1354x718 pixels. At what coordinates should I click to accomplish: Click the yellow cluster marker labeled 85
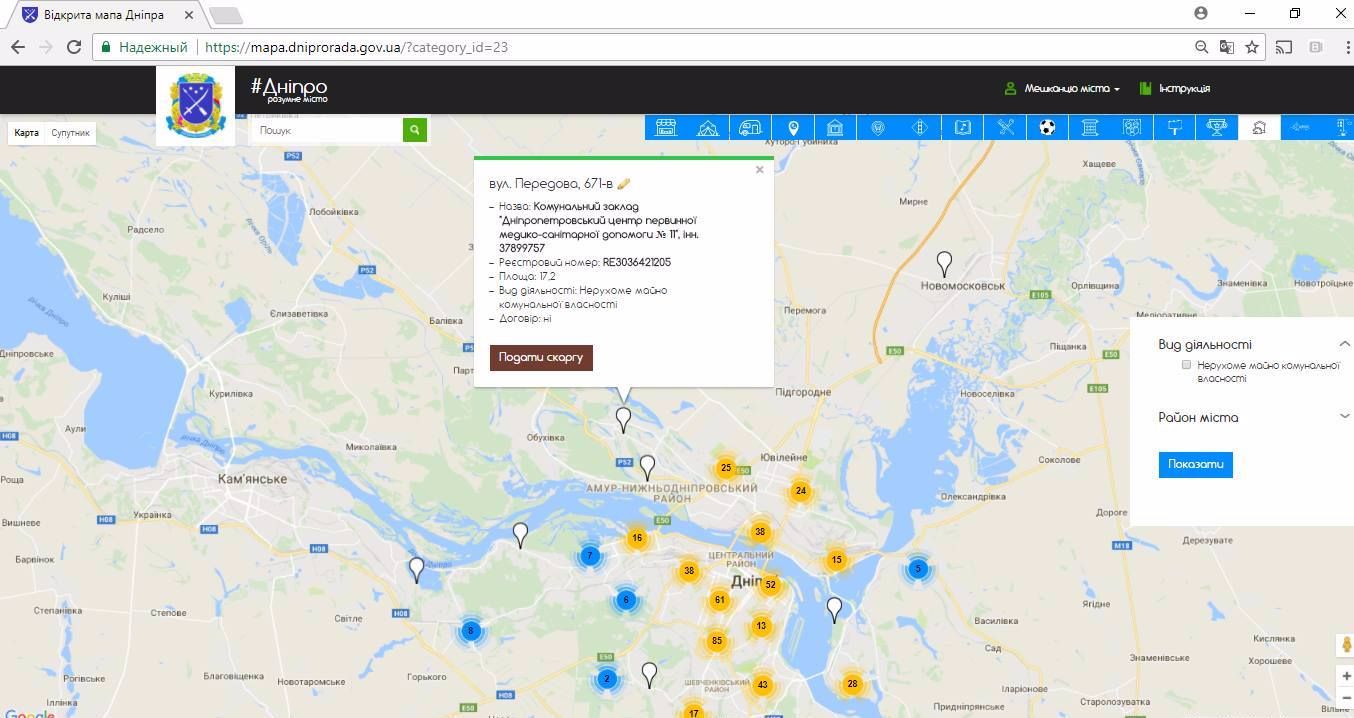716,641
